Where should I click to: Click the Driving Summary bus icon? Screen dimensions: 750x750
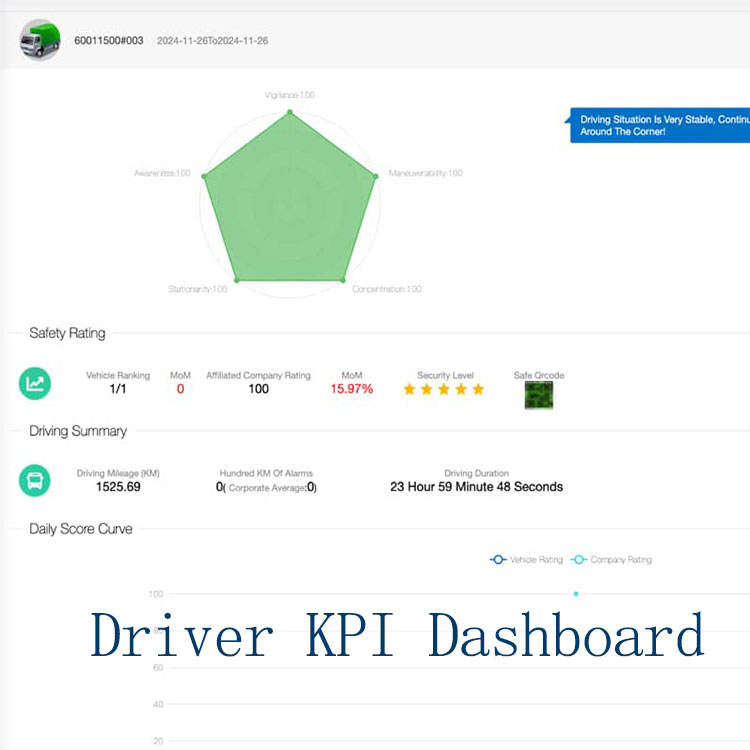[x=35, y=480]
